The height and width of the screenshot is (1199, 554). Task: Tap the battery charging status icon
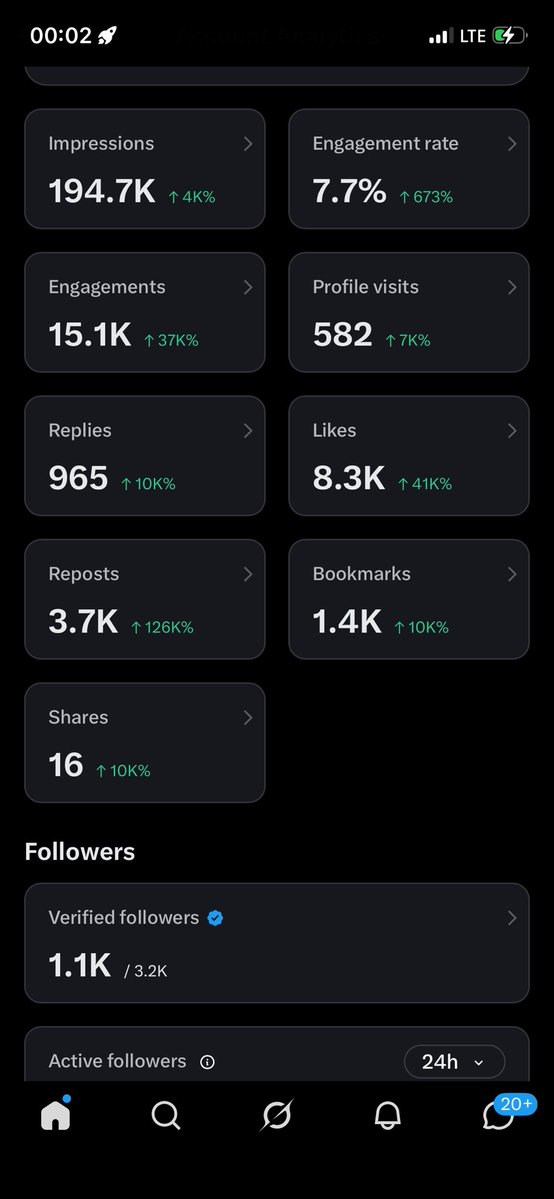click(x=510, y=35)
